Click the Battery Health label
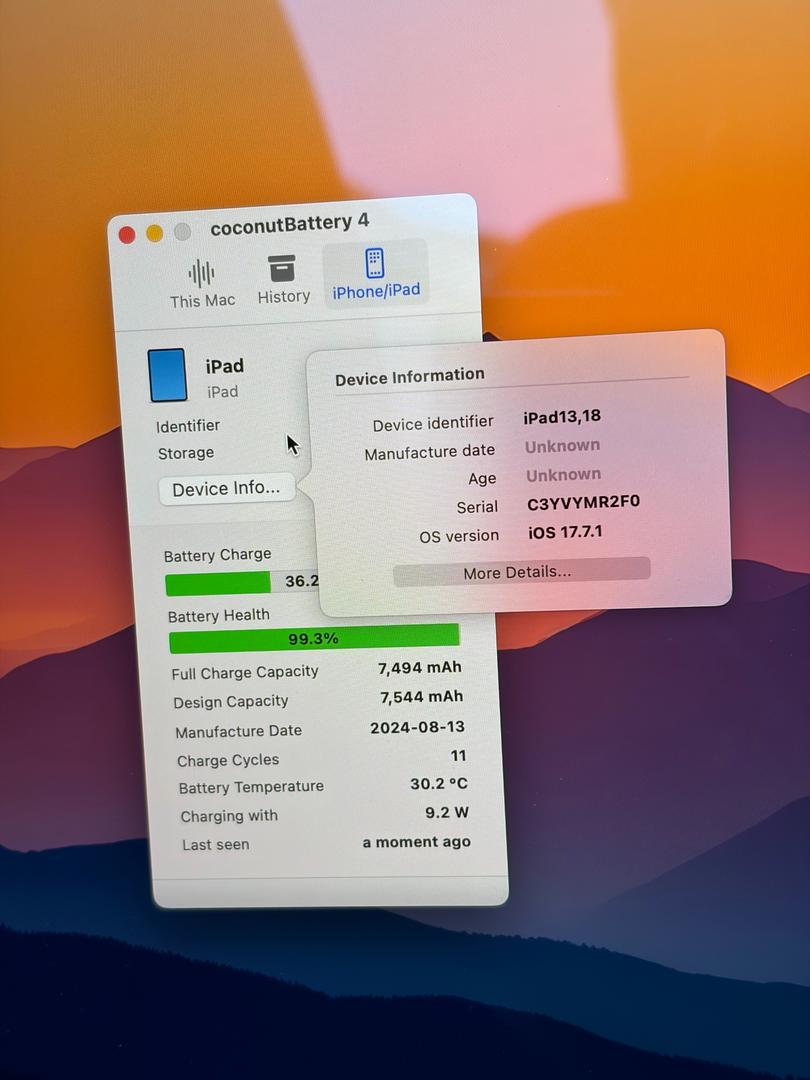This screenshot has width=810, height=1080. [219, 616]
